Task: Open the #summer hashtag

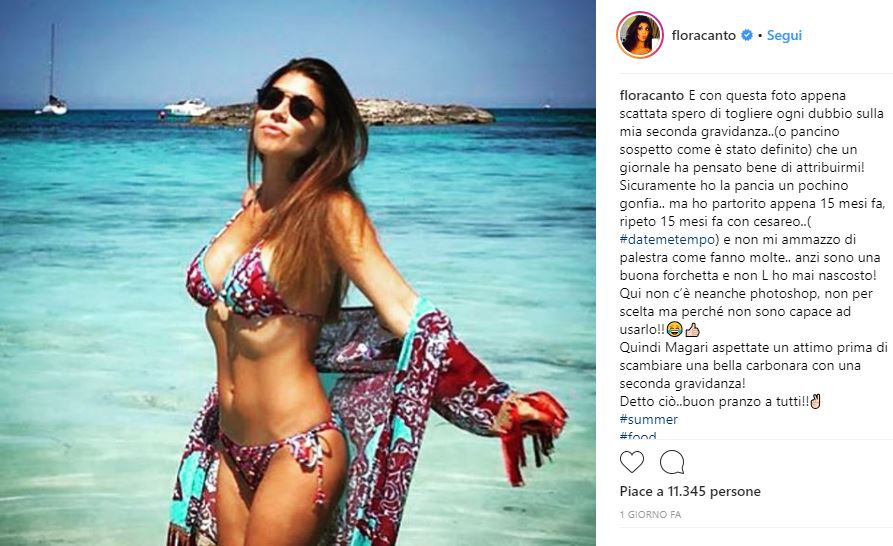Action: point(649,419)
